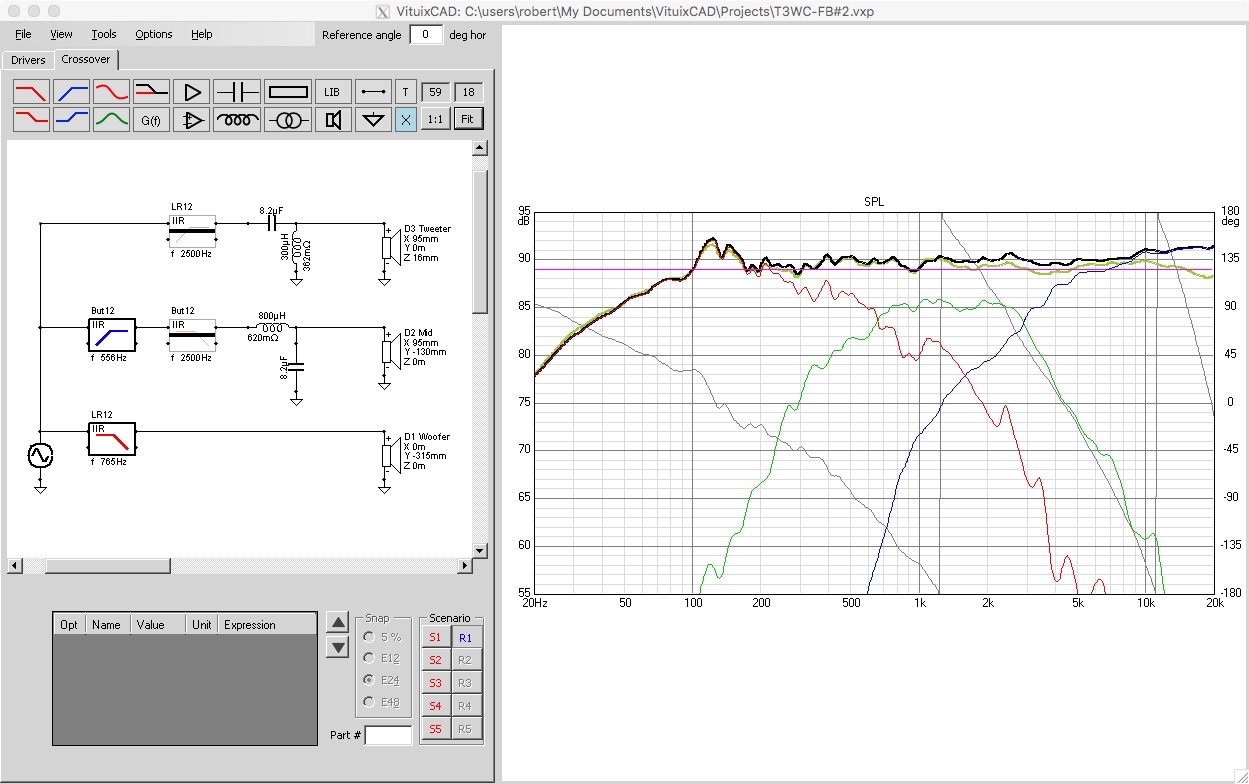Click the Value column header
Screen dimensions: 1249x784
[x=159, y=624]
